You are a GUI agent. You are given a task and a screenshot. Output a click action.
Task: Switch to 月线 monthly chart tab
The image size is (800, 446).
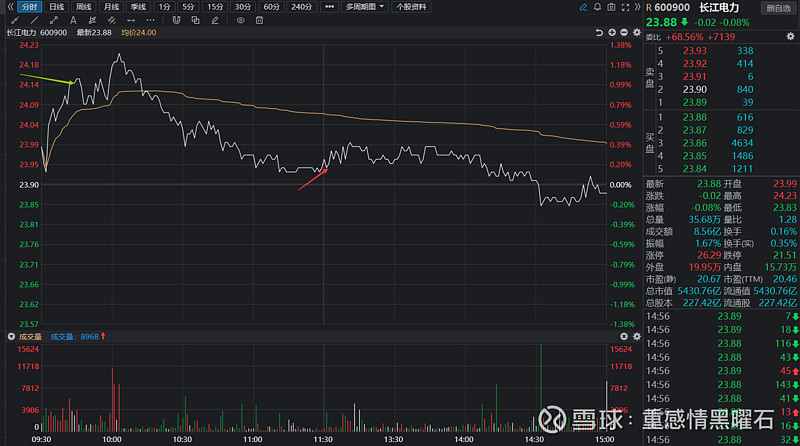111,7
